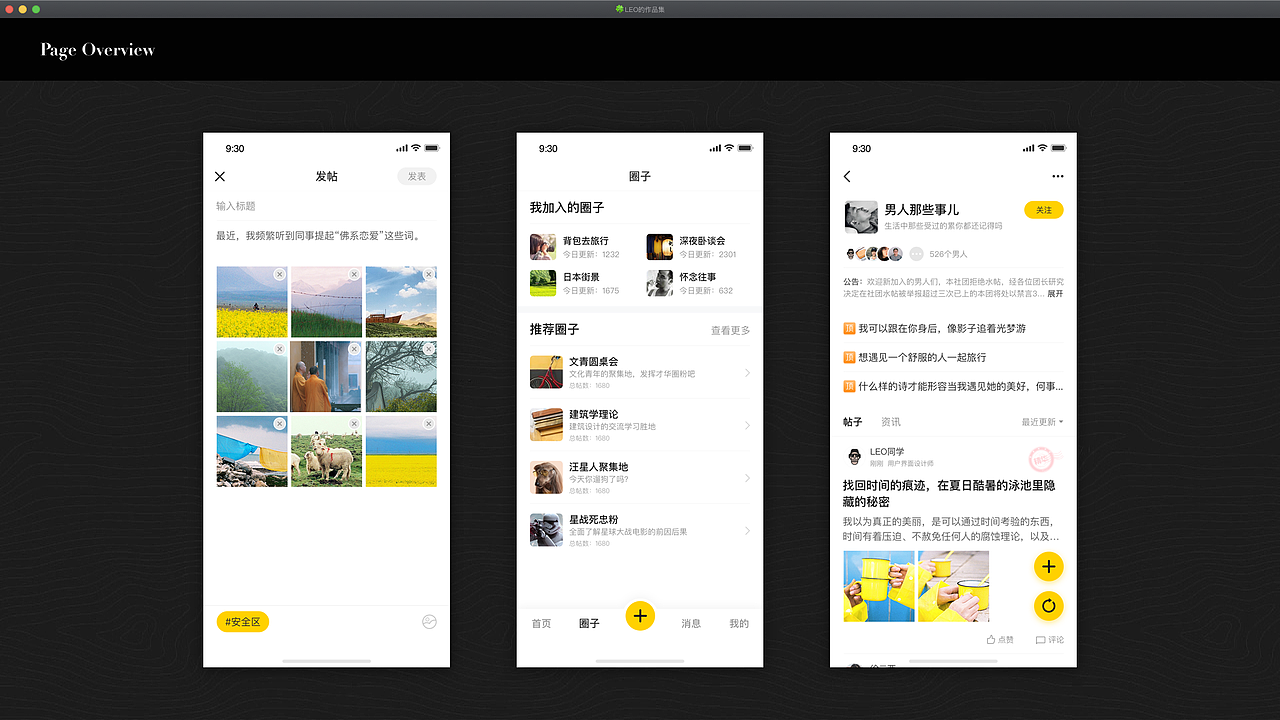The height and width of the screenshot is (720, 1280).
Task: Open the three-dot more menu
Action: point(1058,177)
